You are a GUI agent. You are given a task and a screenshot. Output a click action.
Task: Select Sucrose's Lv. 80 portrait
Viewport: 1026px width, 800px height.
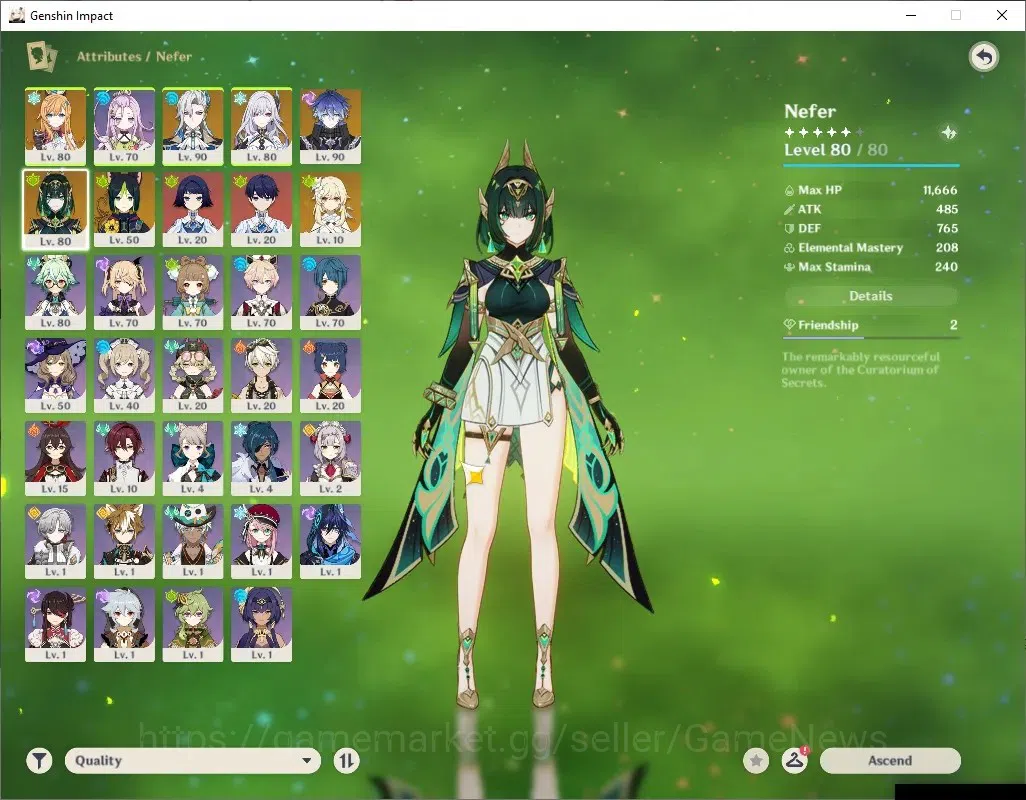coord(56,292)
